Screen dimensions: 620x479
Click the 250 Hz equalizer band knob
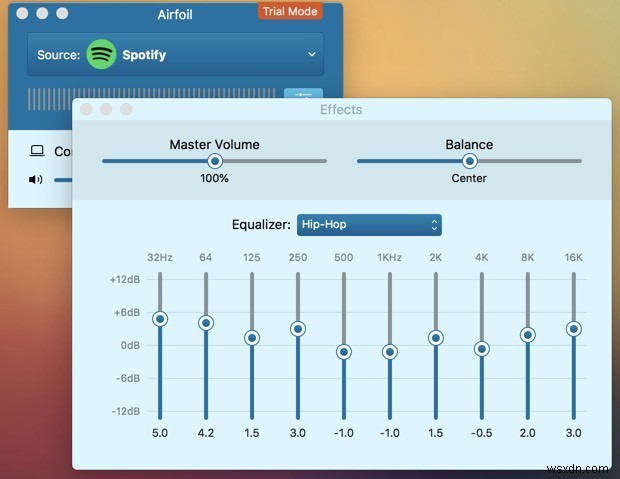click(x=298, y=329)
